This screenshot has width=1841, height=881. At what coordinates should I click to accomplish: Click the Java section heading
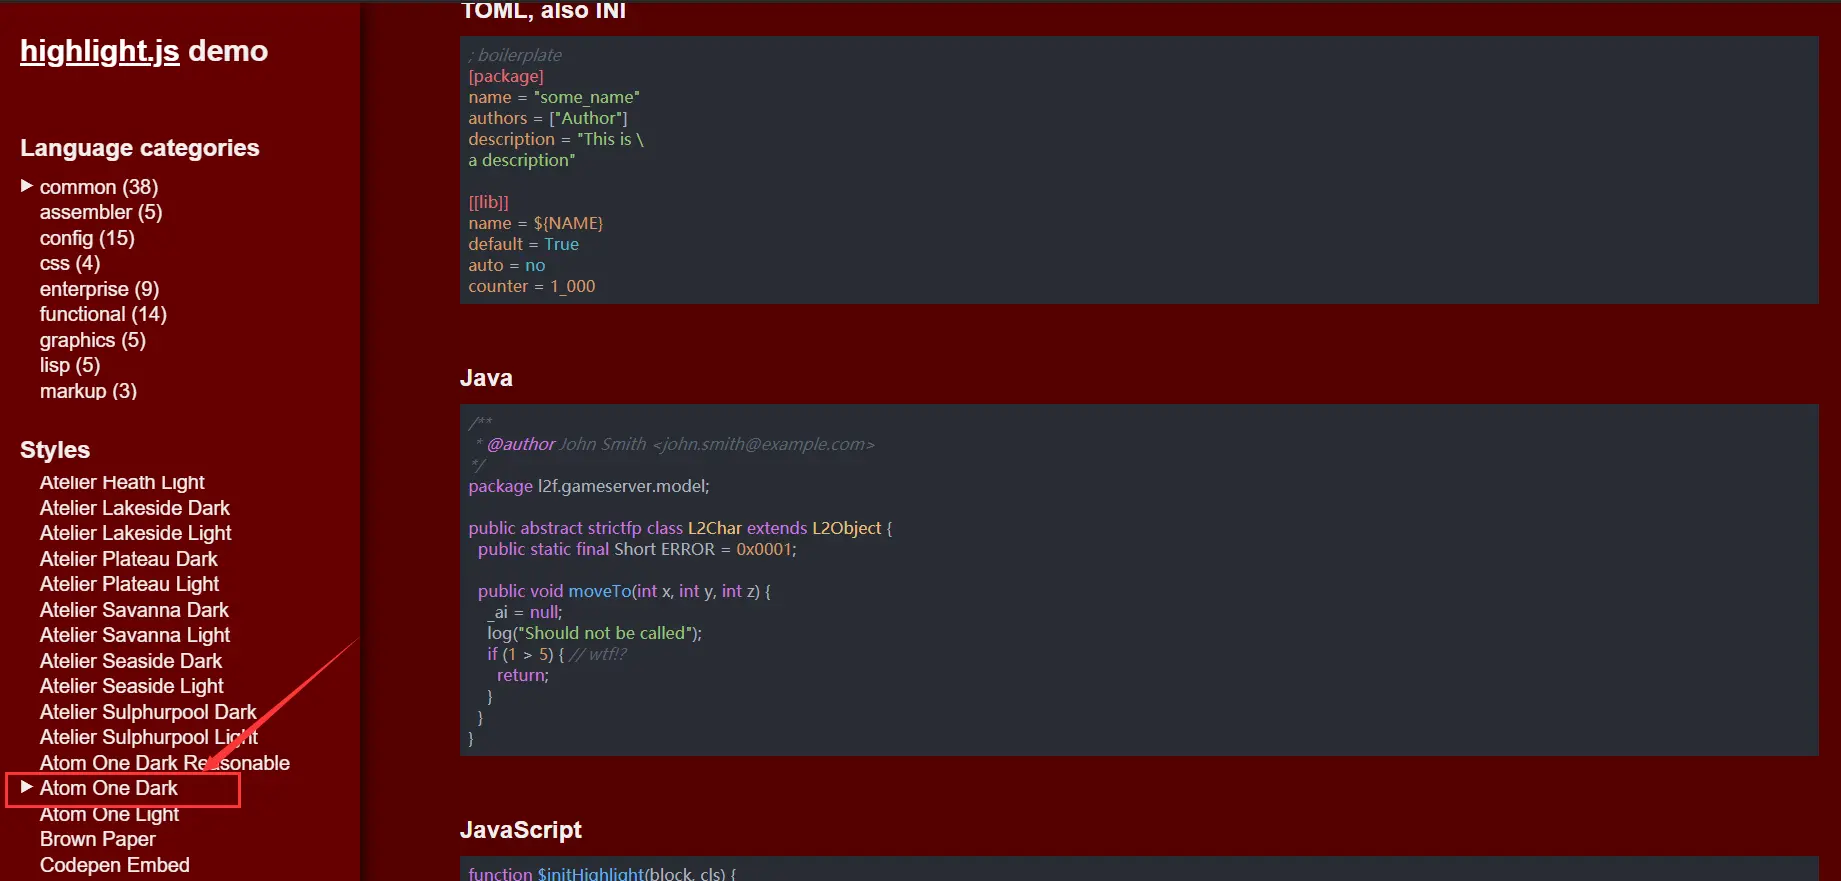point(486,378)
